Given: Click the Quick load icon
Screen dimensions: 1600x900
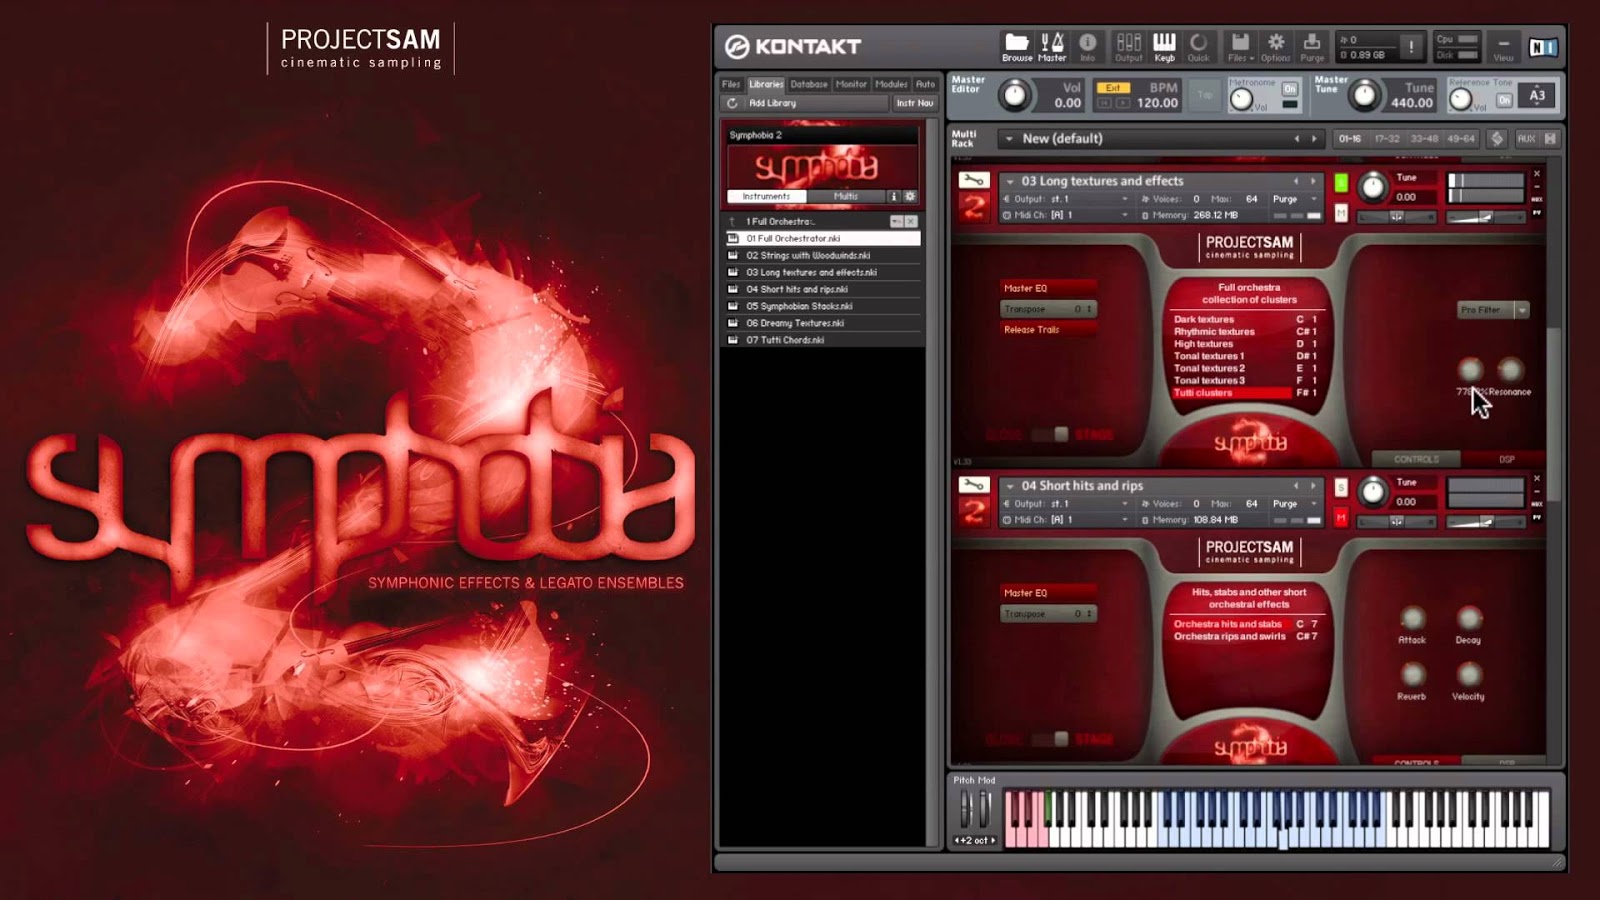Looking at the screenshot, I should (1199, 45).
